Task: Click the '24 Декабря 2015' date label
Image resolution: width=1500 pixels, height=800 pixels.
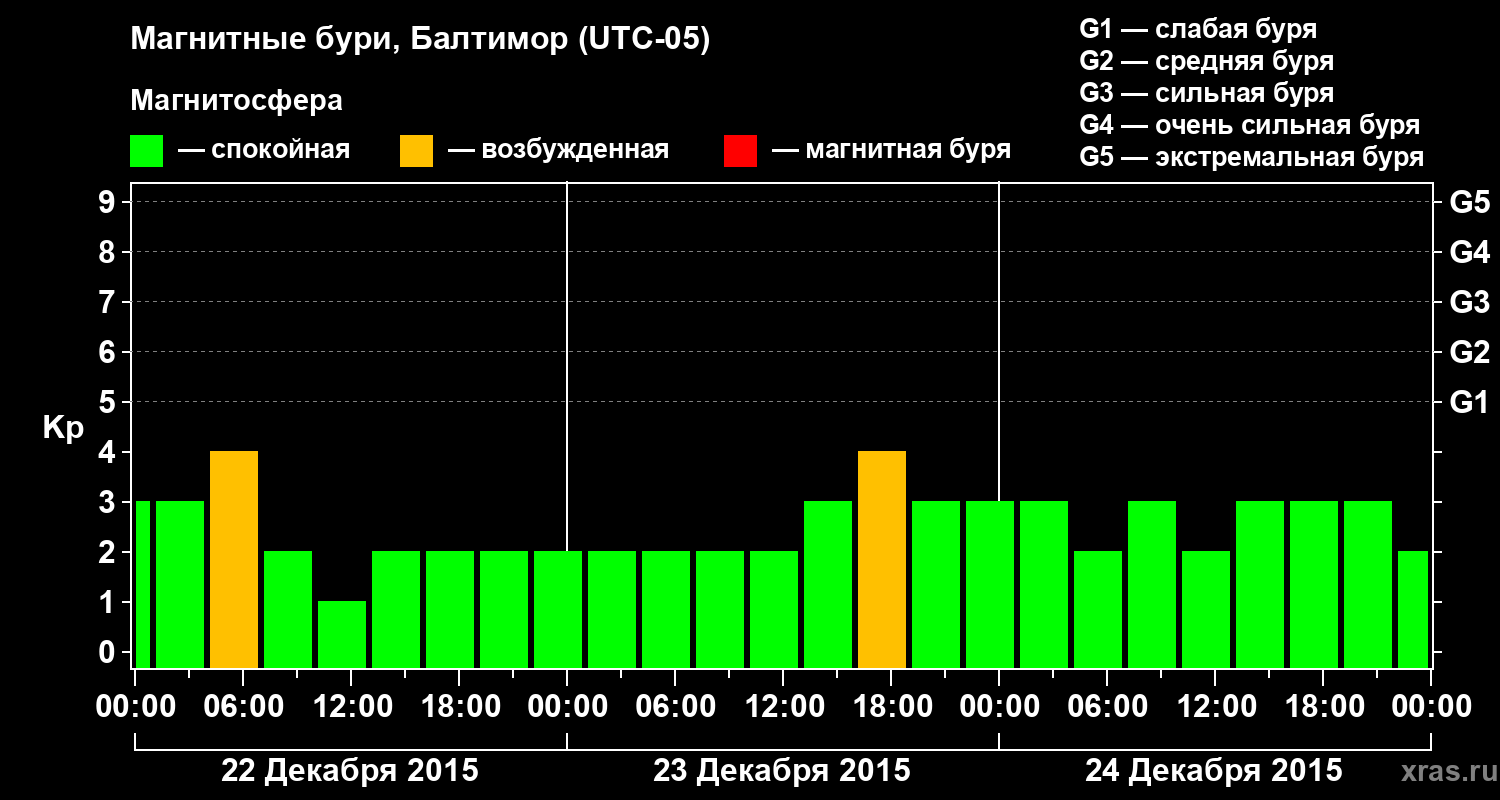Action: (1214, 771)
